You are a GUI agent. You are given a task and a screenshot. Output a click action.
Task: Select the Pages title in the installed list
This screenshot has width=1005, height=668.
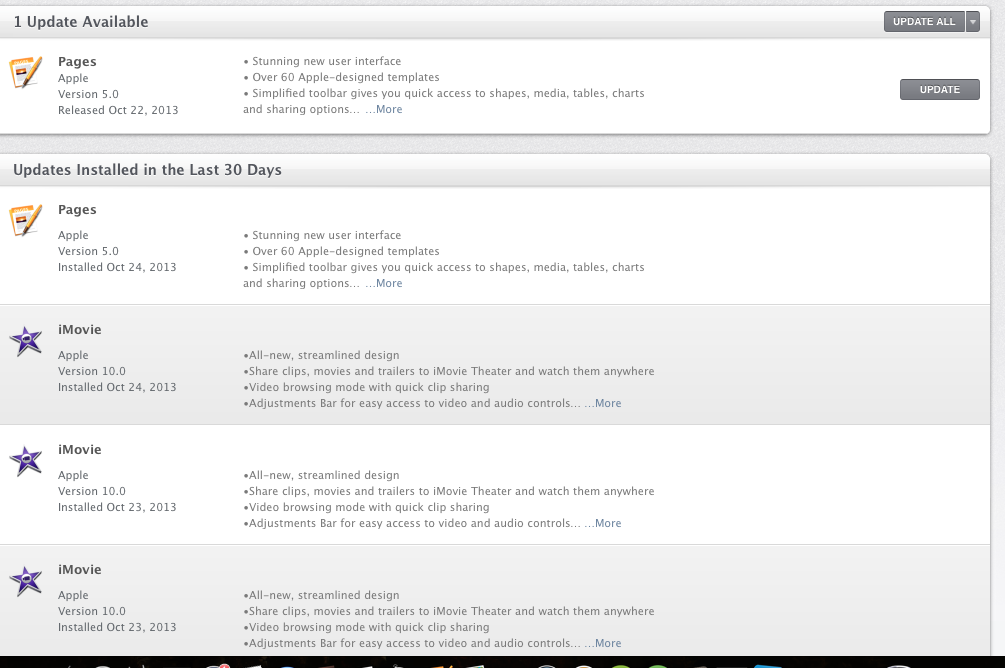coord(77,210)
